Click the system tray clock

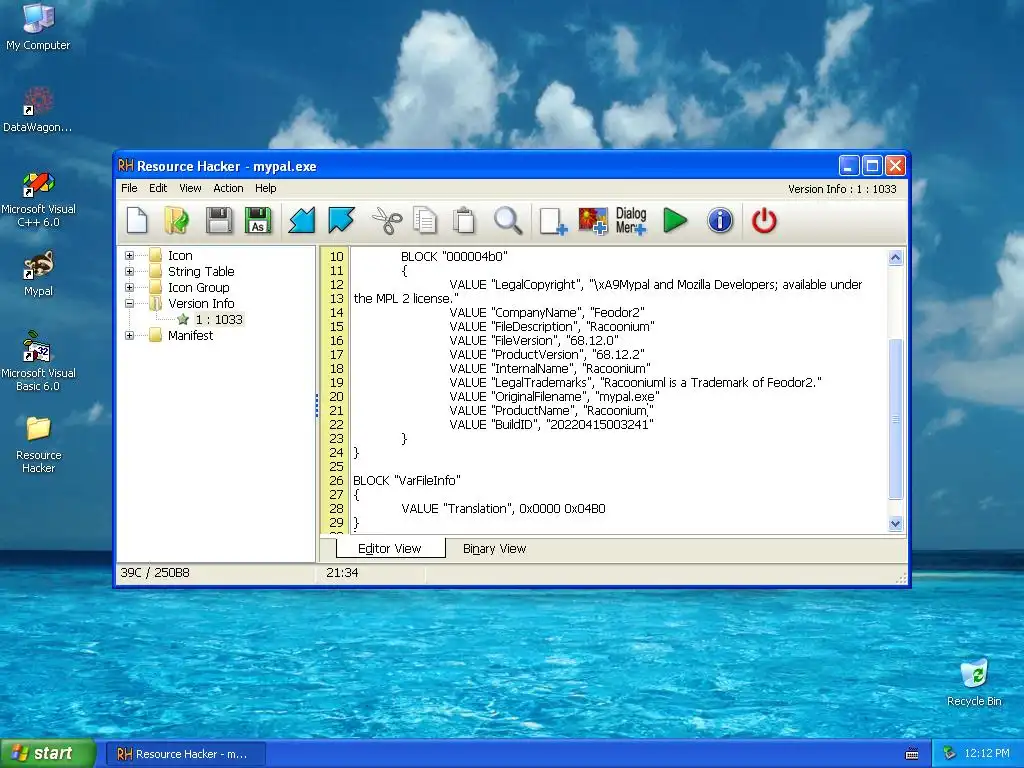pos(987,754)
